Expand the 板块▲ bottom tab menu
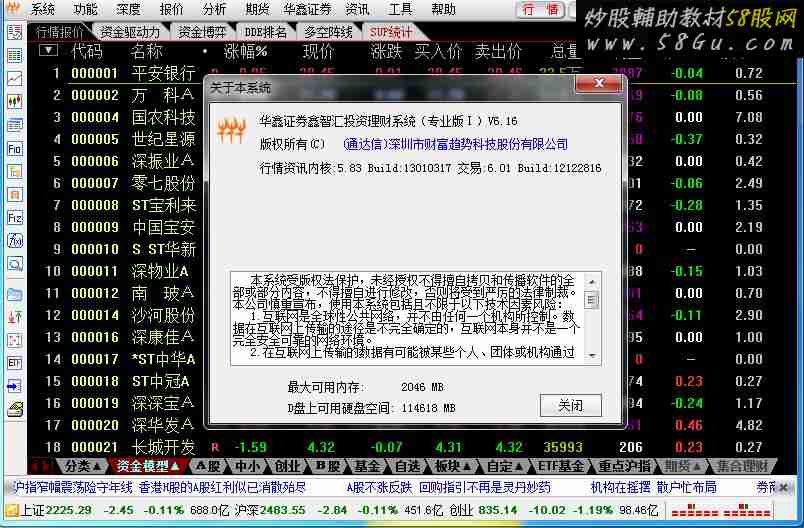 click(x=454, y=466)
